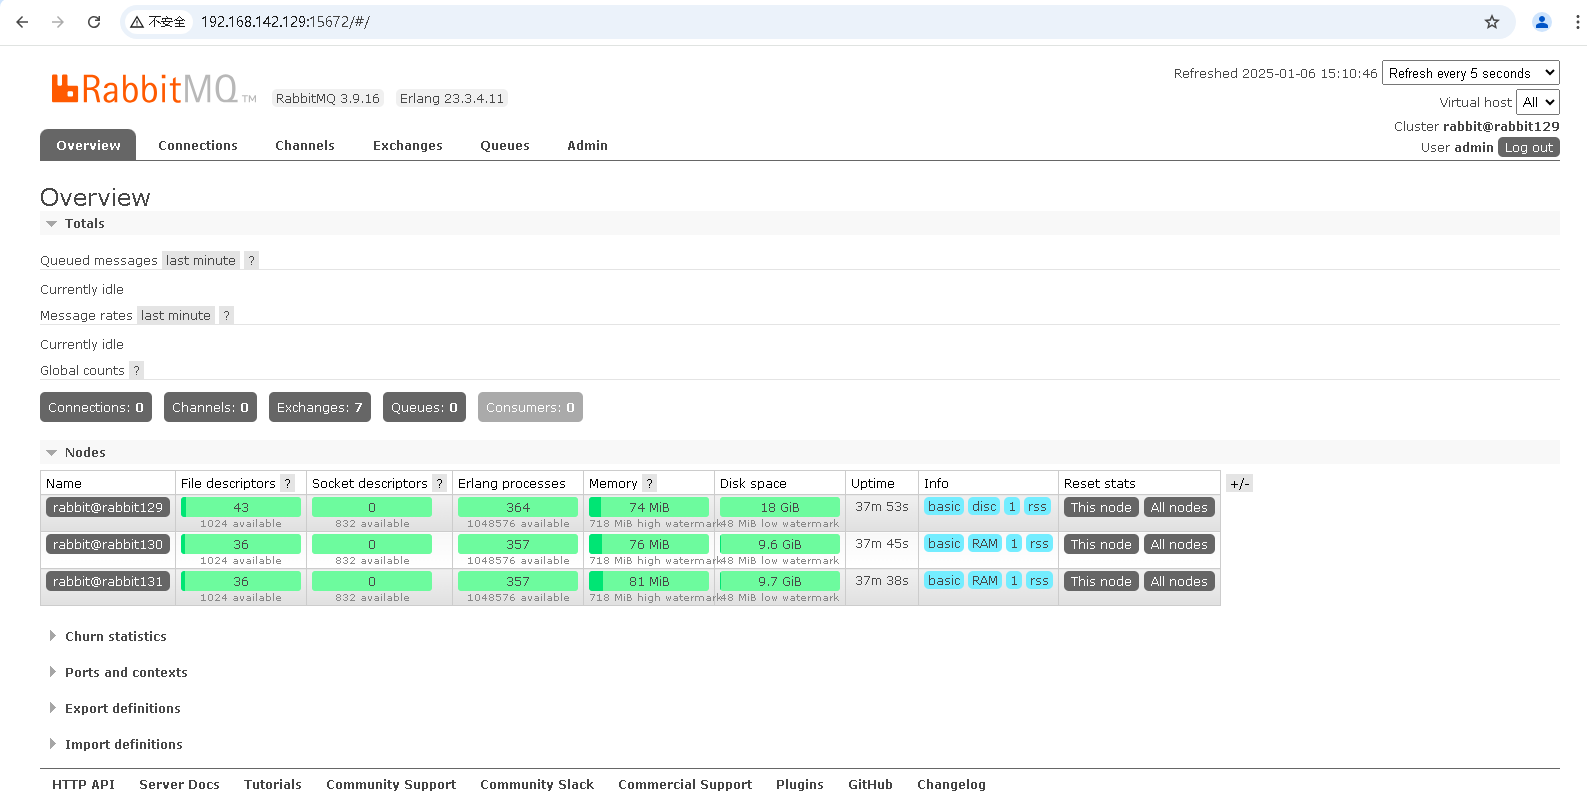Click rabbit129 memory 74 MiB bar
Image resolution: width=1587 pixels, height=811 pixels.
point(649,507)
